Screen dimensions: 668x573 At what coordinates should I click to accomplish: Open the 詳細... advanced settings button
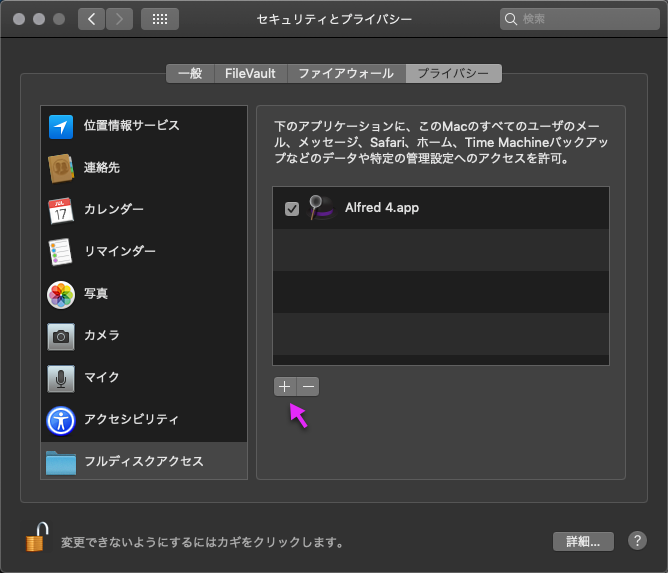pyautogui.click(x=583, y=541)
